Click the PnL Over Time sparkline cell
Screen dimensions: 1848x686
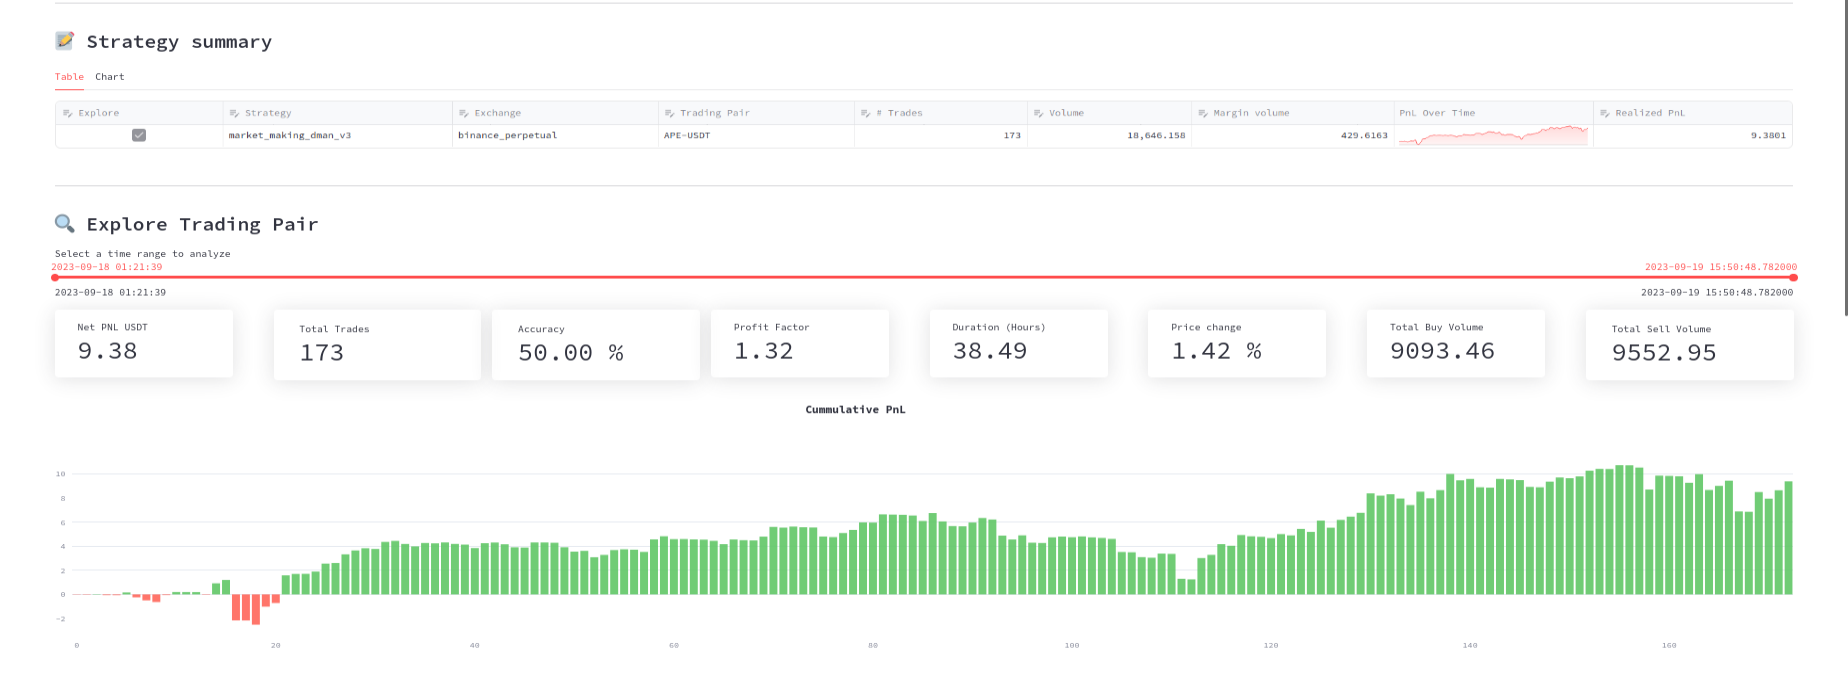pyautogui.click(x=1493, y=135)
